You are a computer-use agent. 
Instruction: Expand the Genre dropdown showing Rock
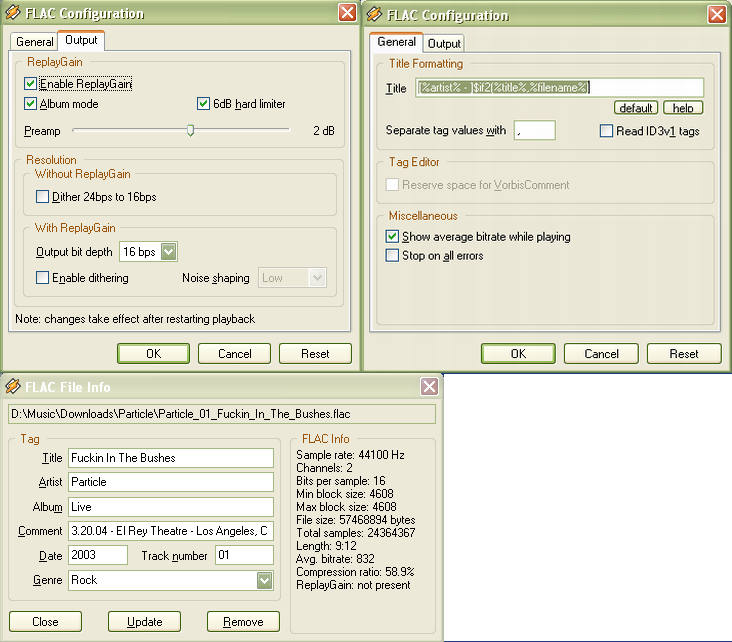(x=264, y=580)
